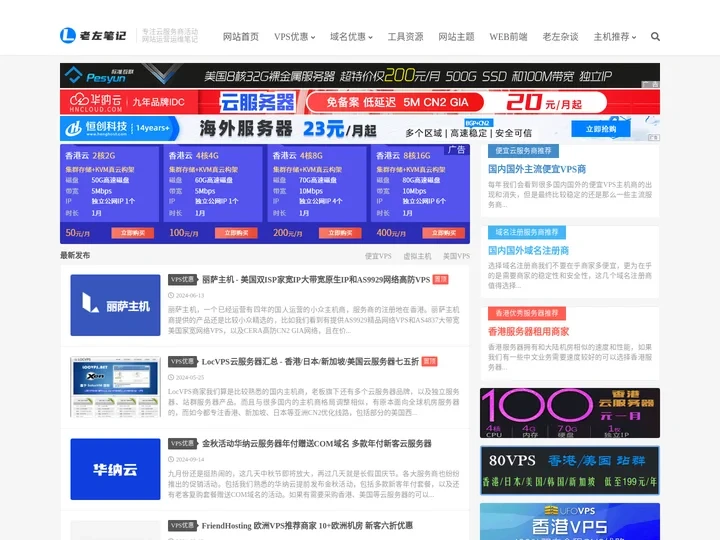This screenshot has width=720, height=540.
Task: Click VPS优惠 tag on LocVPS post
Action: (x=182, y=361)
